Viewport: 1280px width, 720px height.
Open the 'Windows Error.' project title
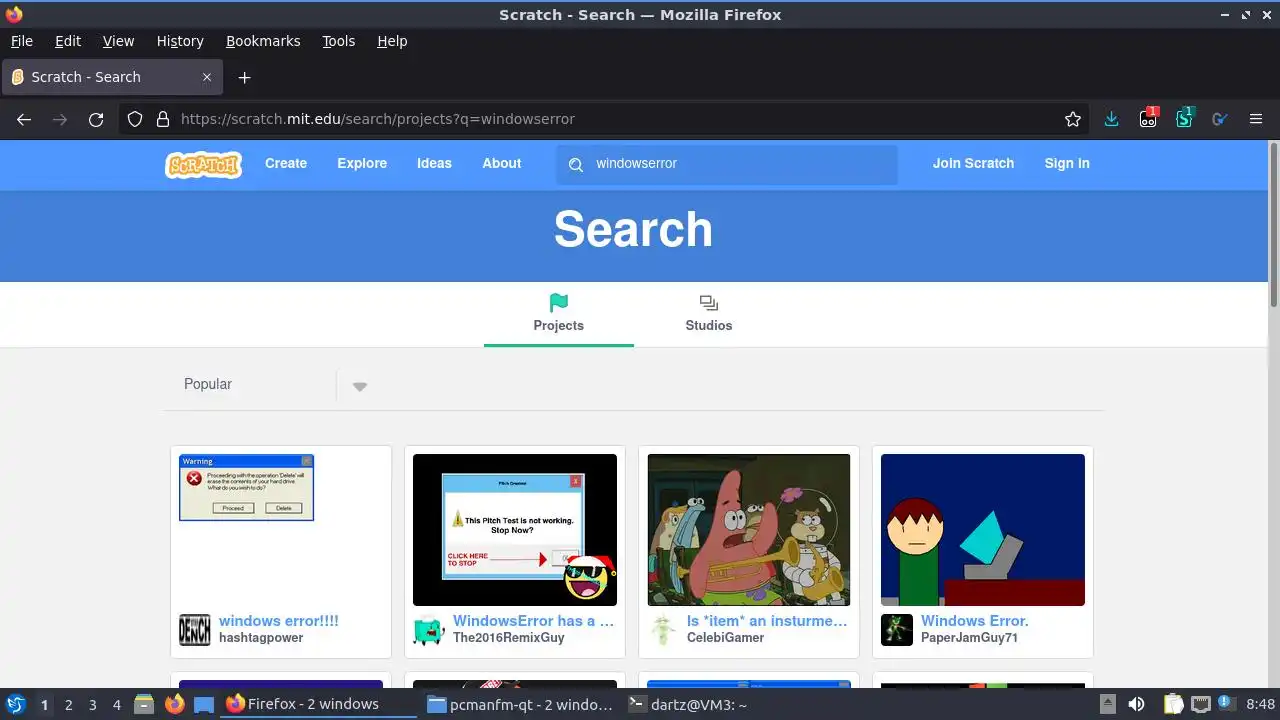point(975,621)
